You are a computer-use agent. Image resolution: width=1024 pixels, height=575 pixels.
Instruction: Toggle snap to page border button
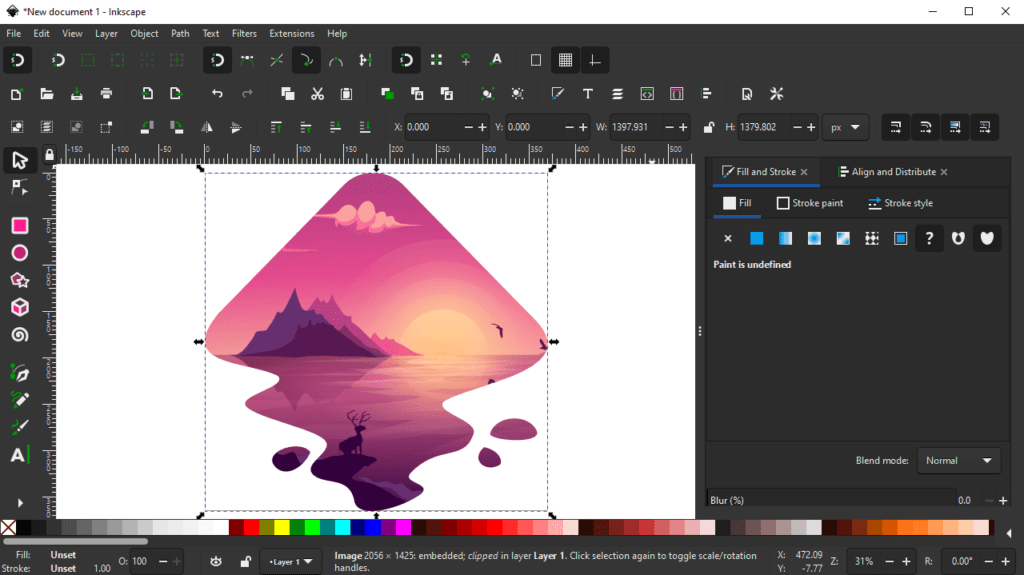click(536, 61)
